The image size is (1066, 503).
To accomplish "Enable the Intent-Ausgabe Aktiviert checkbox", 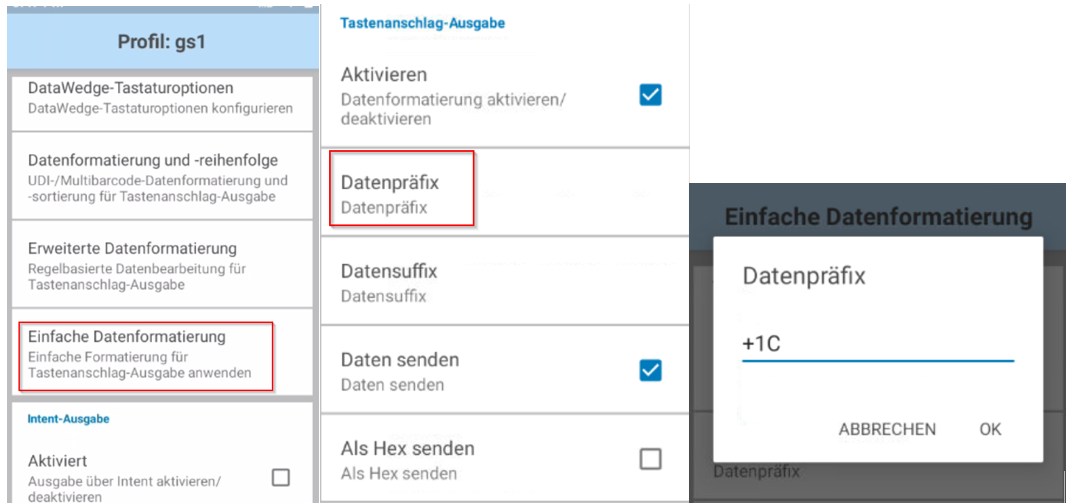I will 281,477.
